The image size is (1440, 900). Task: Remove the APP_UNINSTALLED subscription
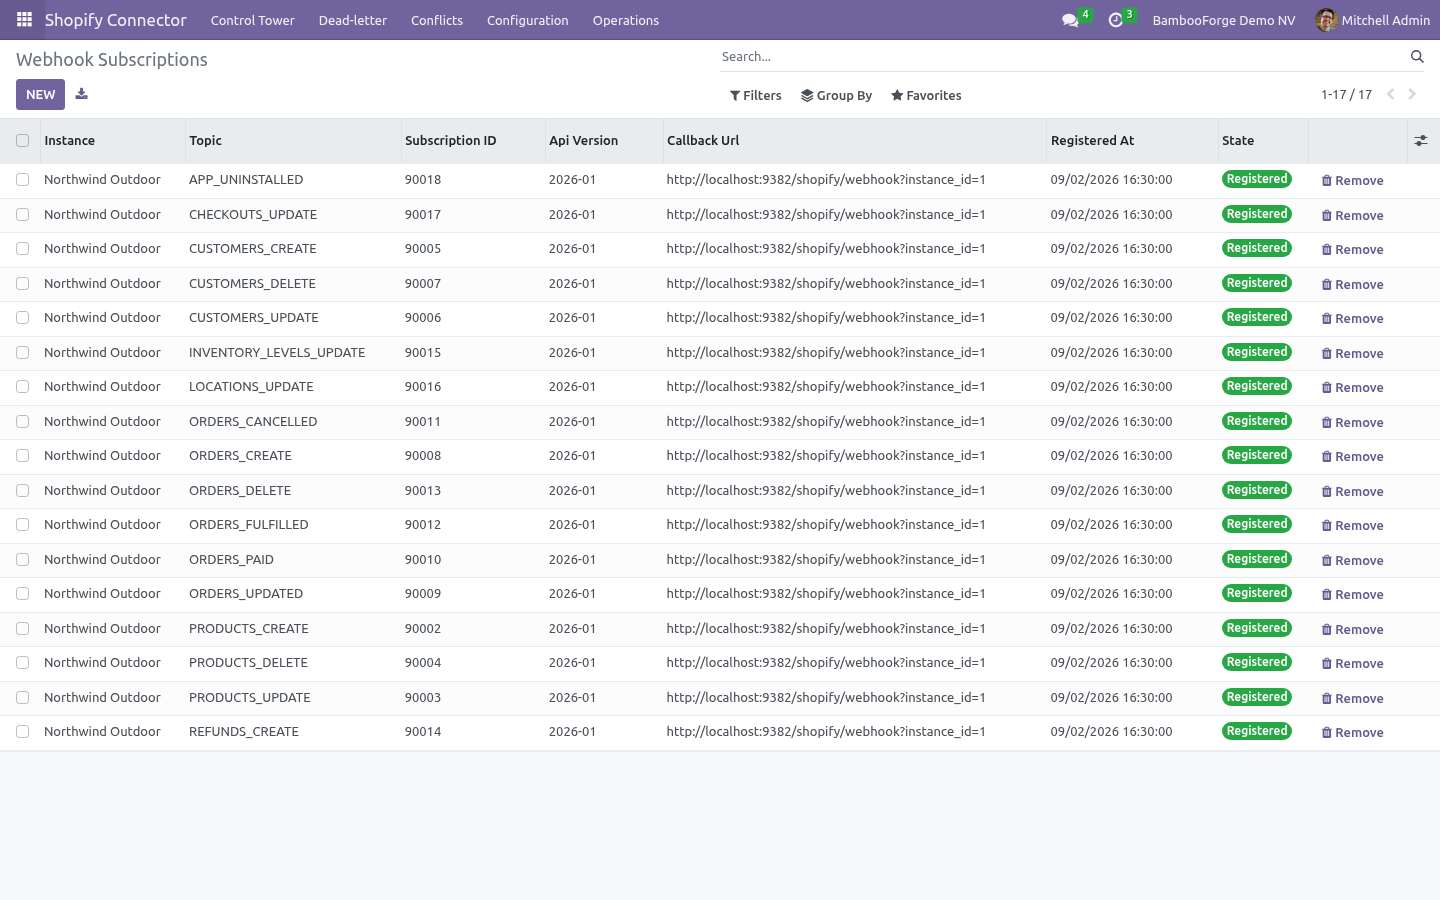(1352, 181)
